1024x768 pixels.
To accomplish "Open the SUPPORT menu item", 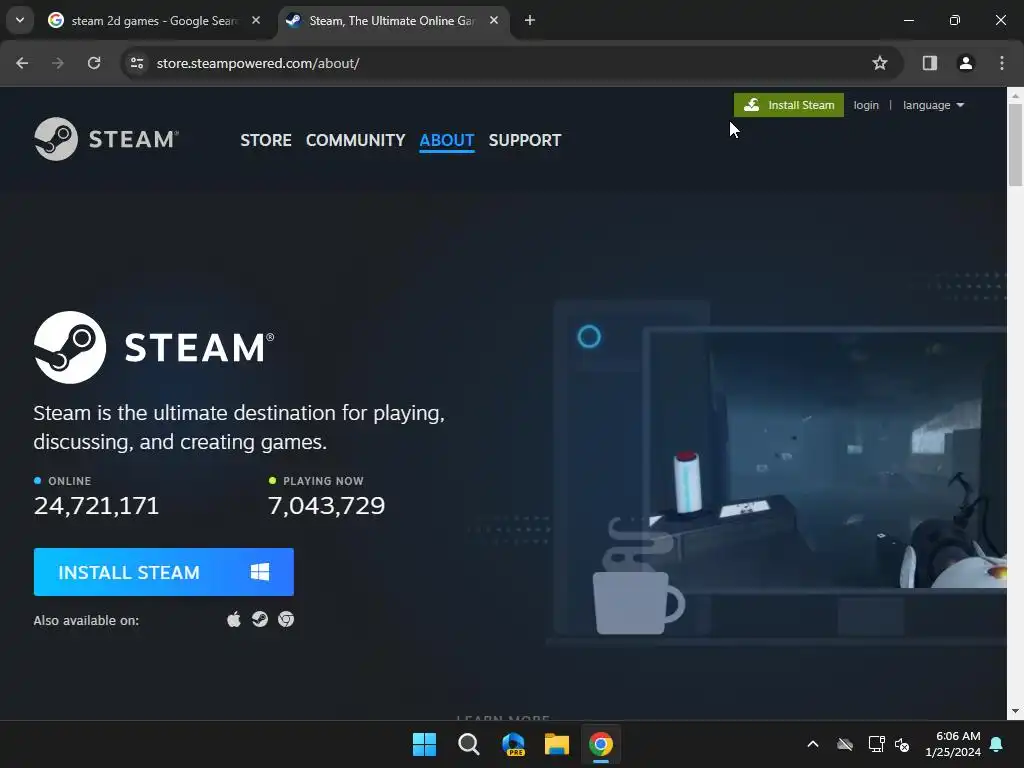I will click(525, 140).
